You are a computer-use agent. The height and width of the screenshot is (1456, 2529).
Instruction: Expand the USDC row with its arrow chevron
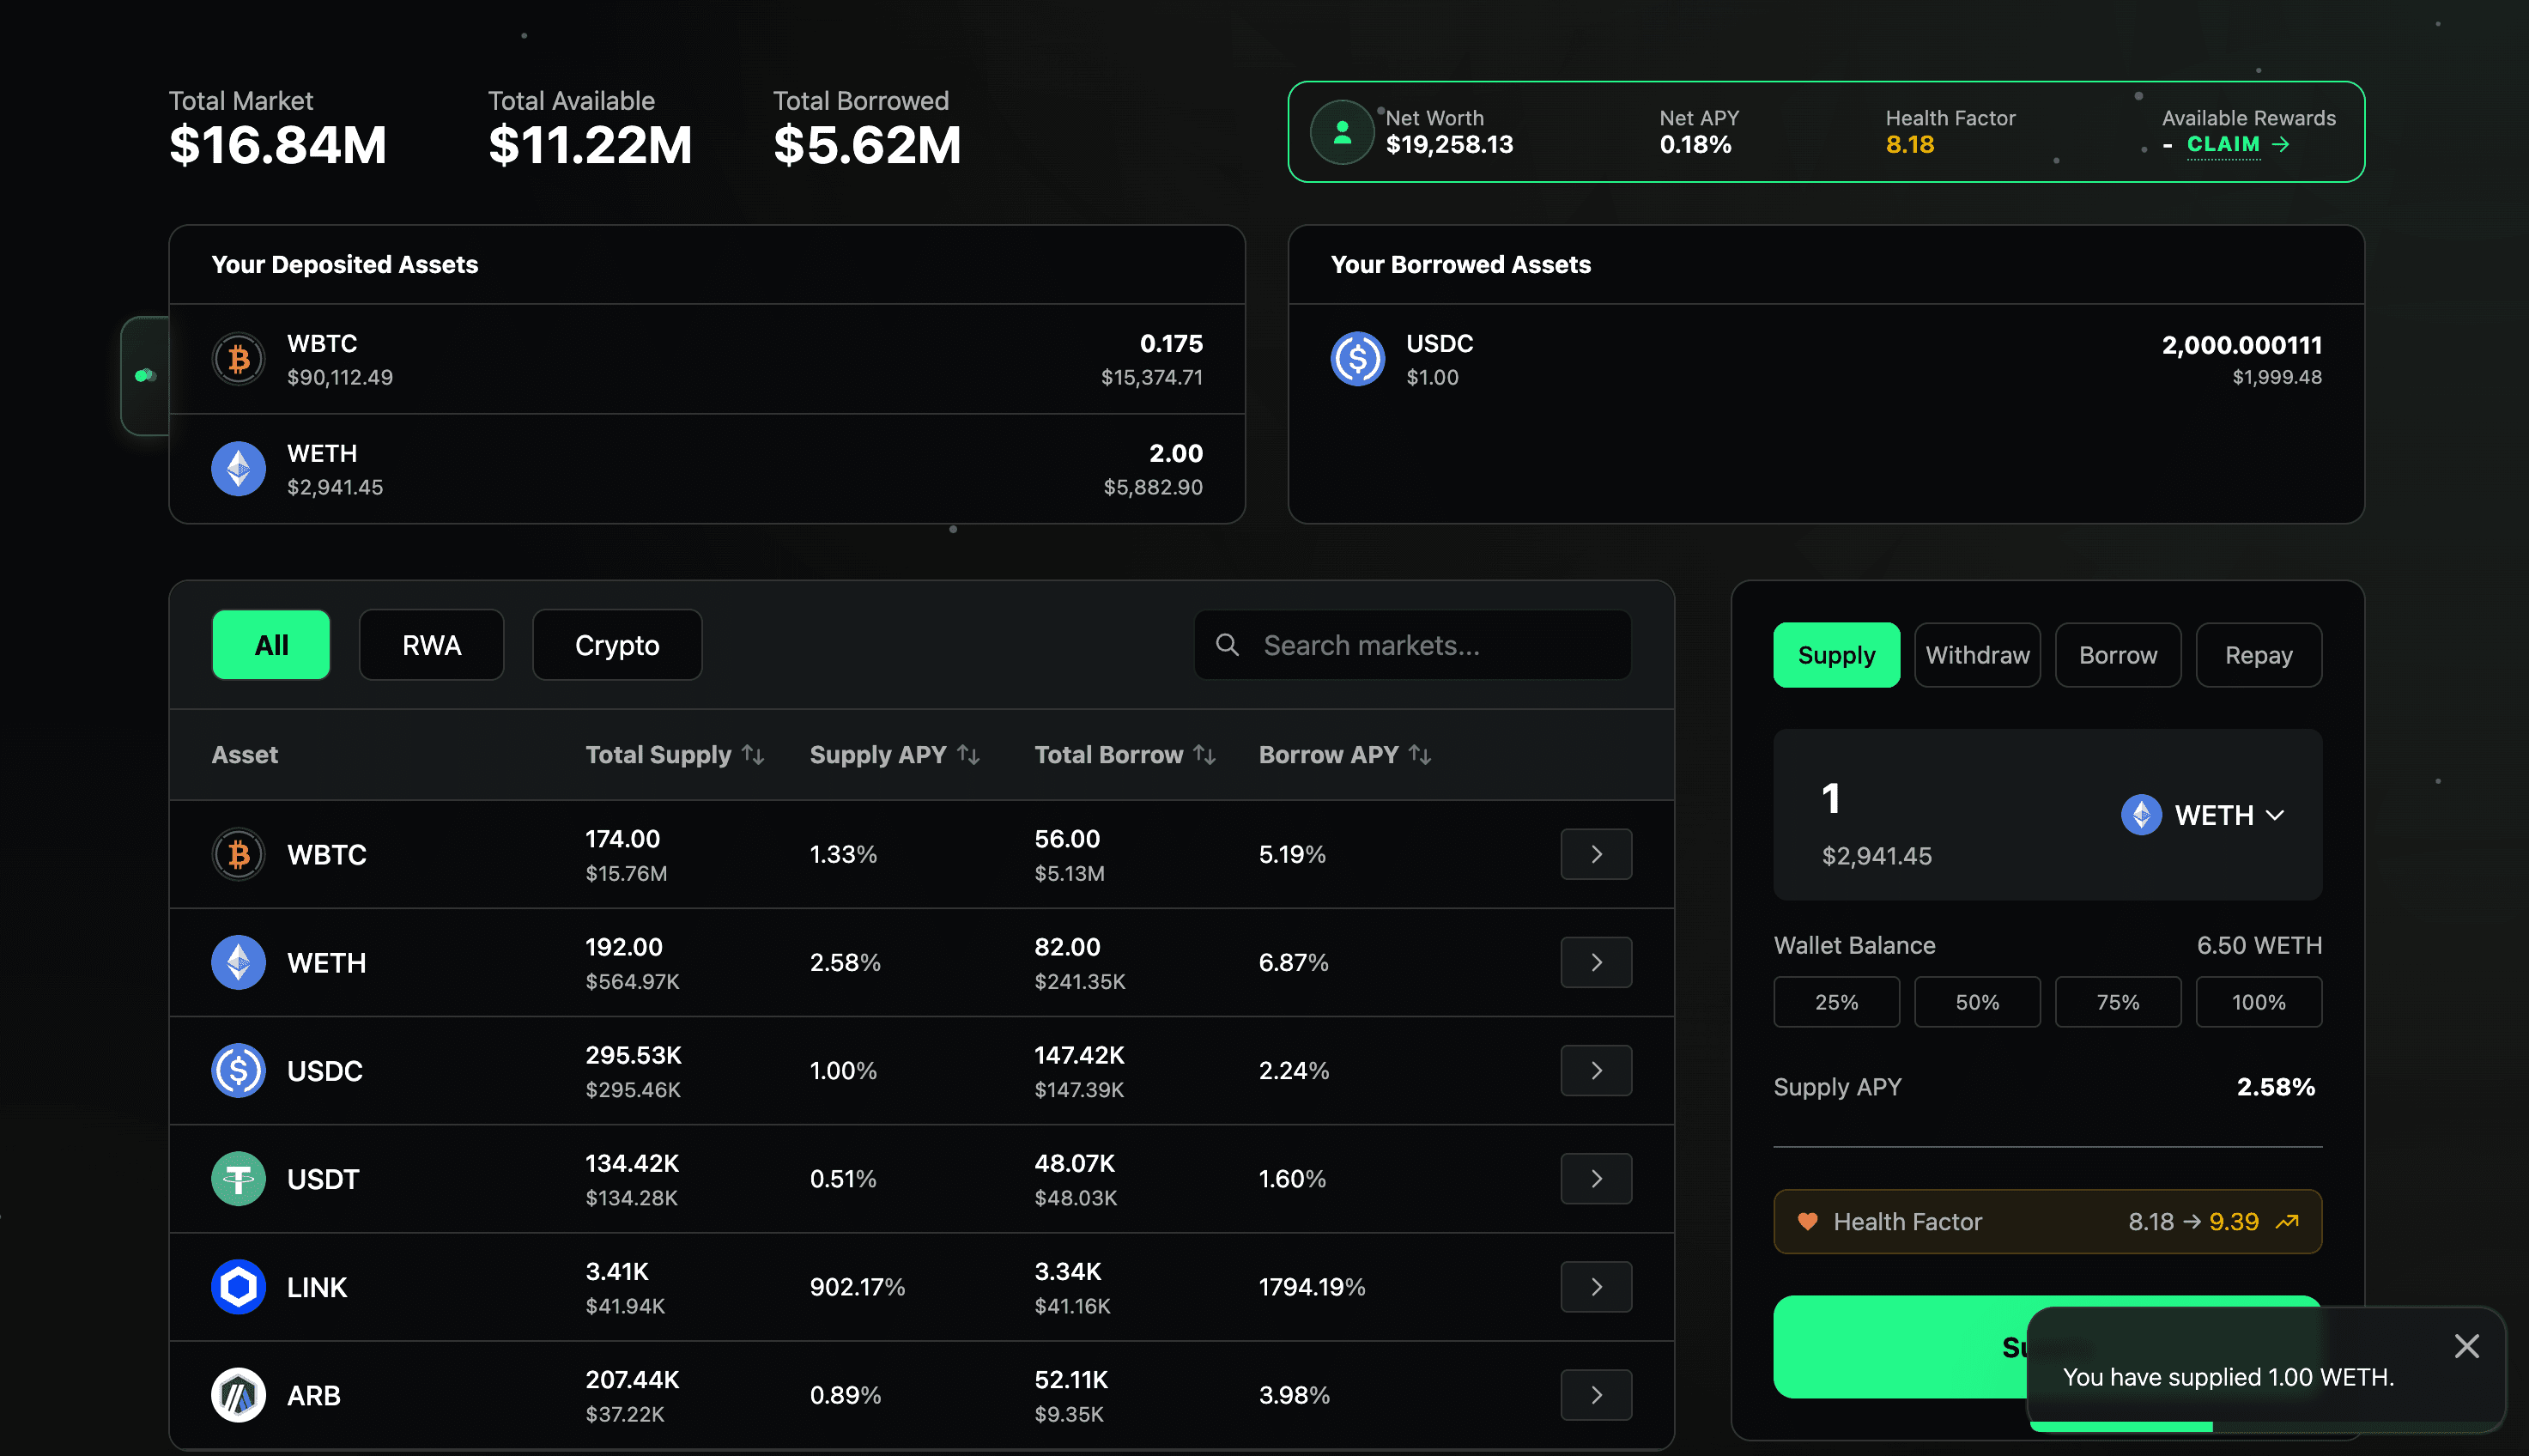1596,1070
